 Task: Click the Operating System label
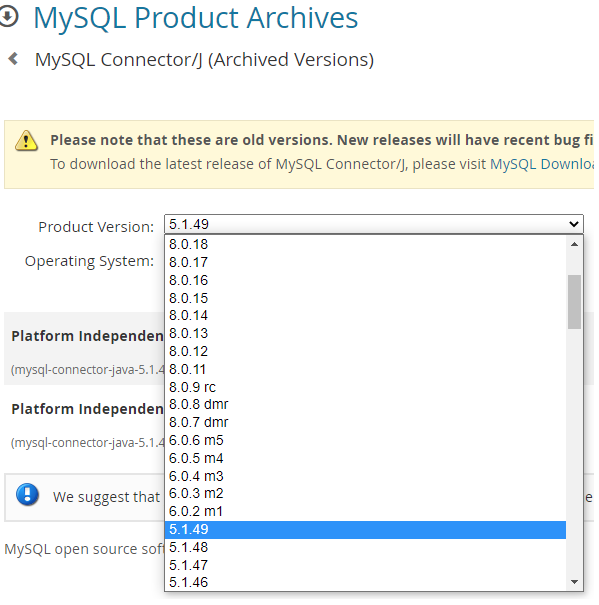[x=89, y=261]
